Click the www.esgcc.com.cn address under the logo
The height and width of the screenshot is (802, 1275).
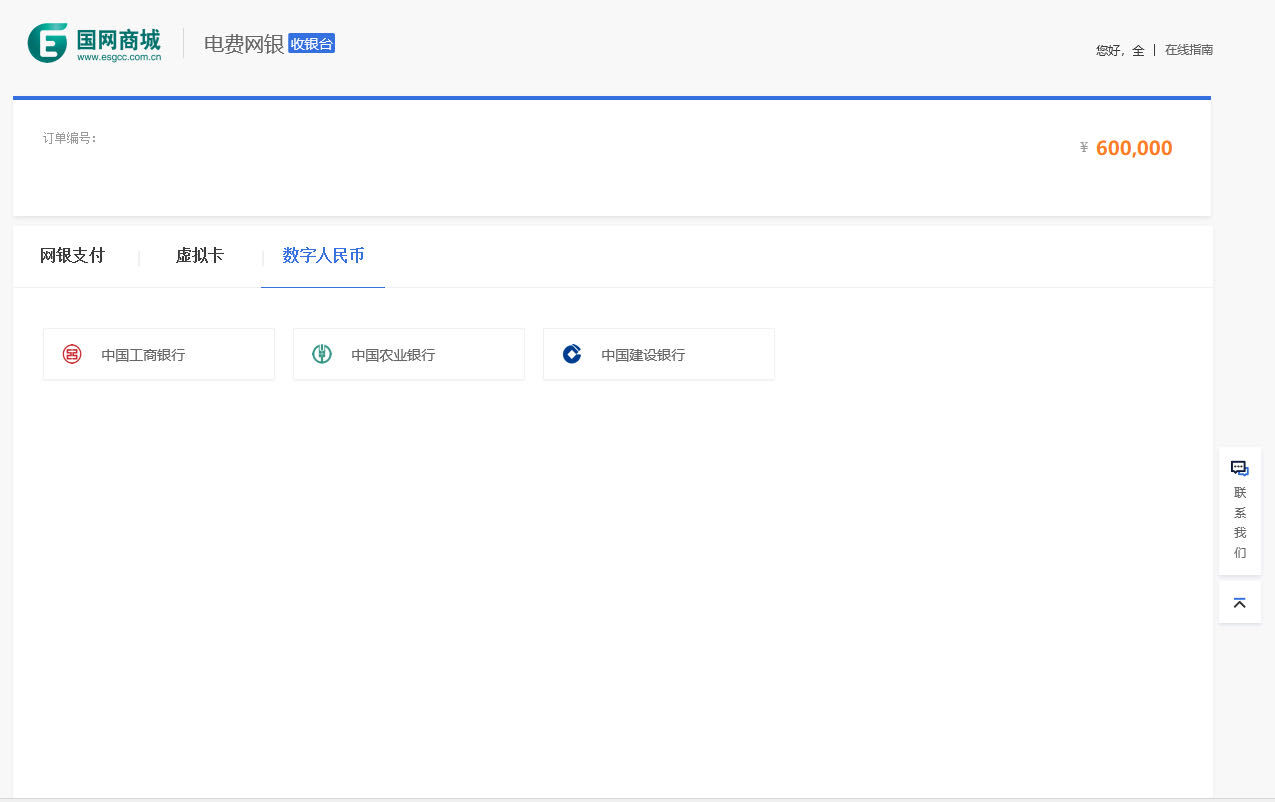pyautogui.click(x=119, y=58)
